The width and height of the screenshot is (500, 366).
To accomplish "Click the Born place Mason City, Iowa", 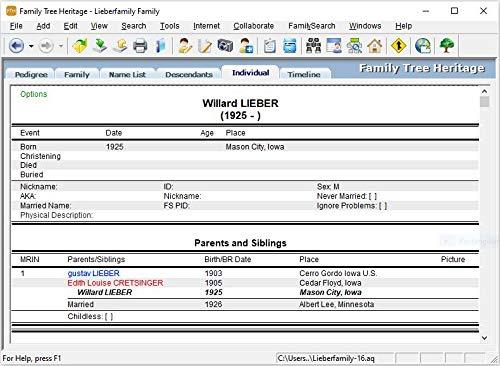I will 255,147.
